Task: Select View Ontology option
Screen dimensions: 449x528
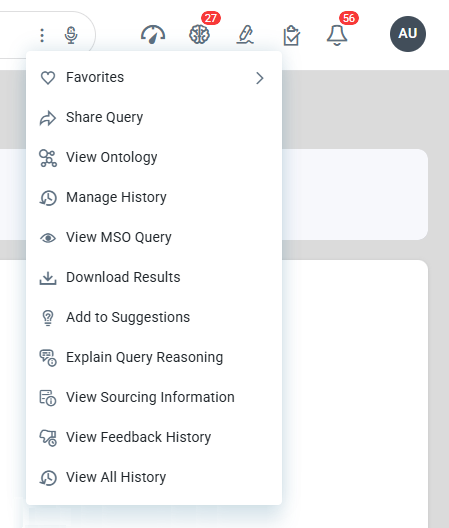Action: pyautogui.click(x=154, y=158)
